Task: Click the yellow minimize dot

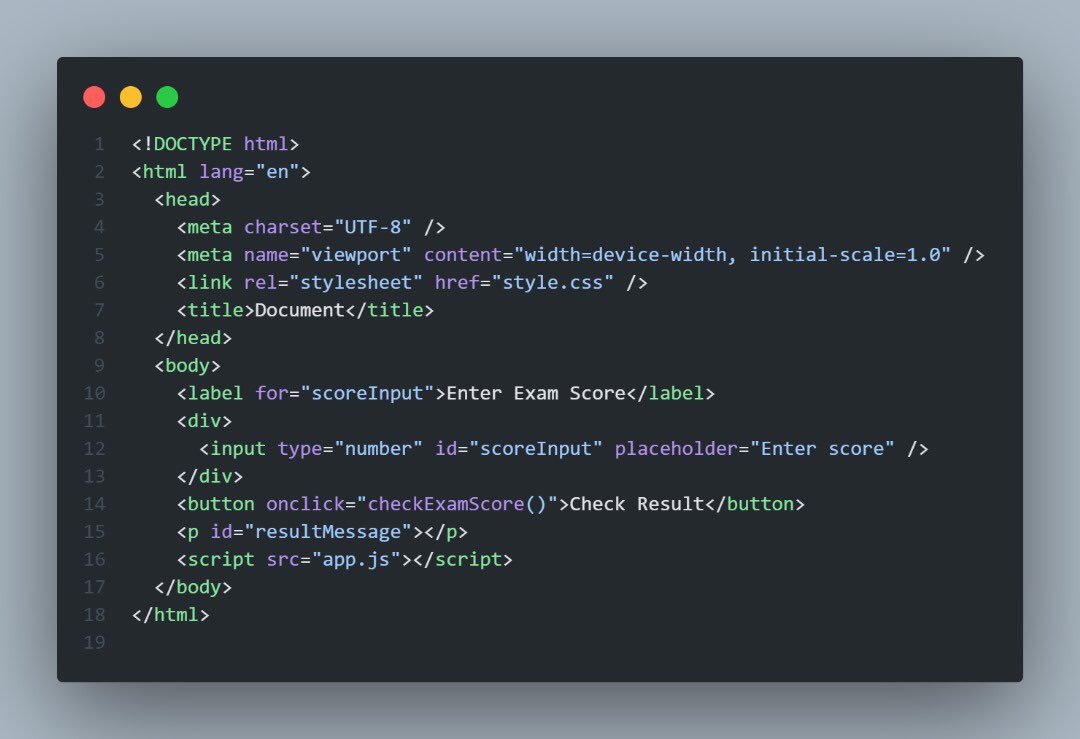Action: coord(131,97)
